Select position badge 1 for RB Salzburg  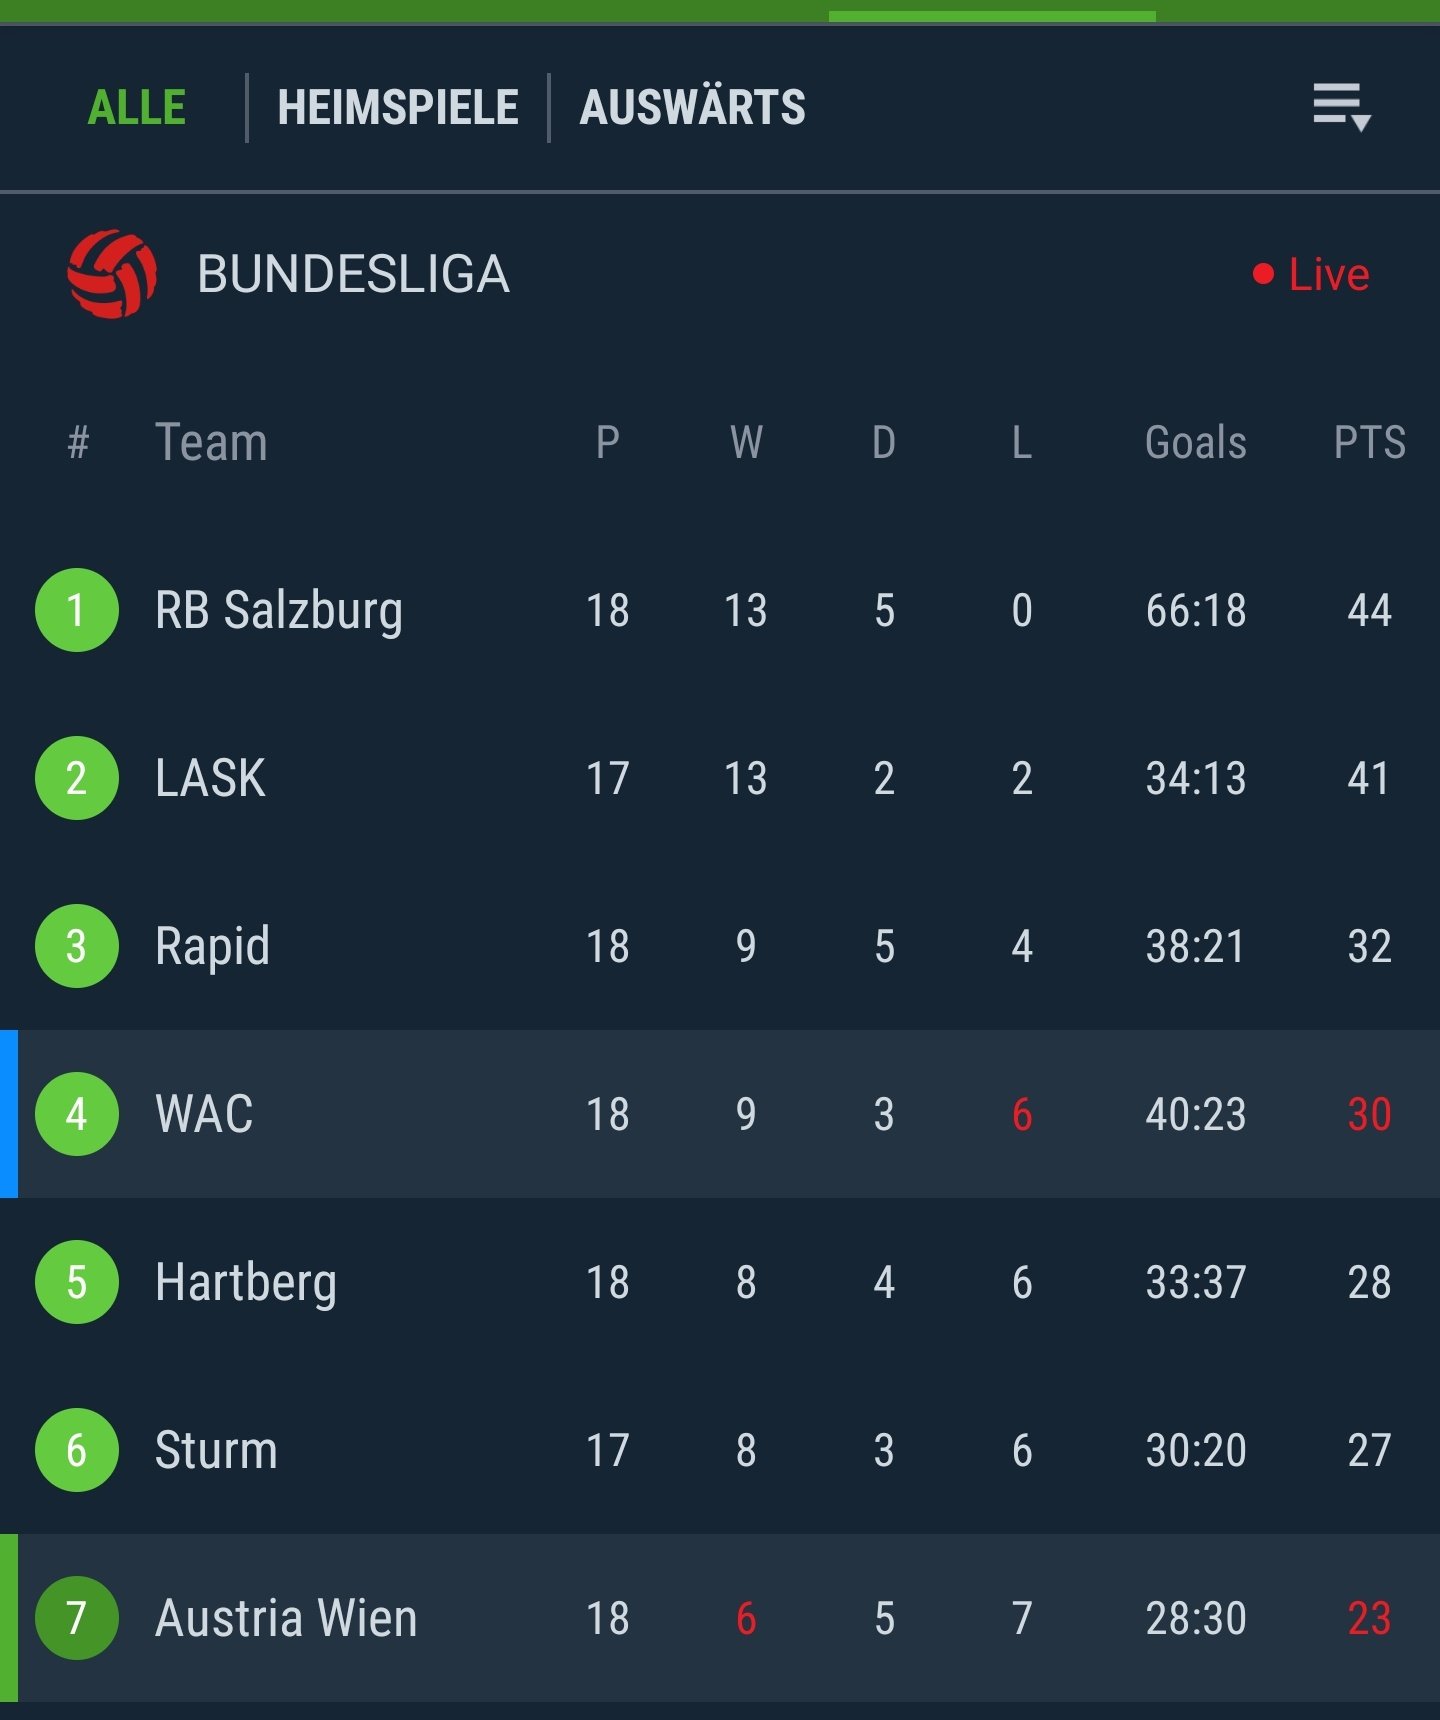(77, 610)
